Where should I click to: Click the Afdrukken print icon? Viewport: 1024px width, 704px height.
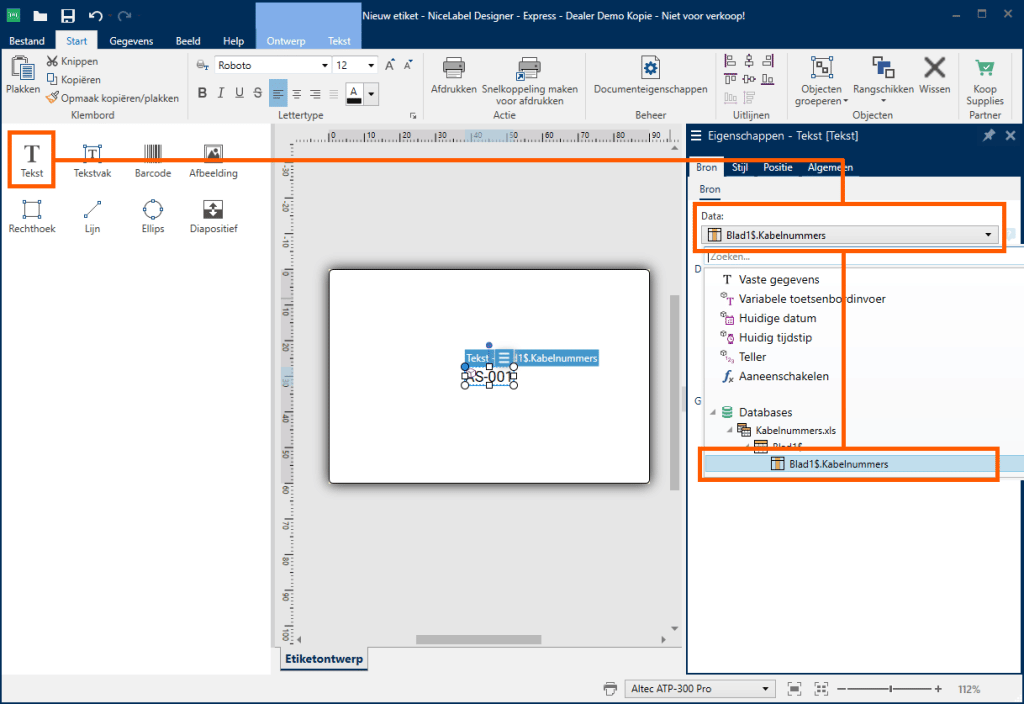[x=453, y=68]
